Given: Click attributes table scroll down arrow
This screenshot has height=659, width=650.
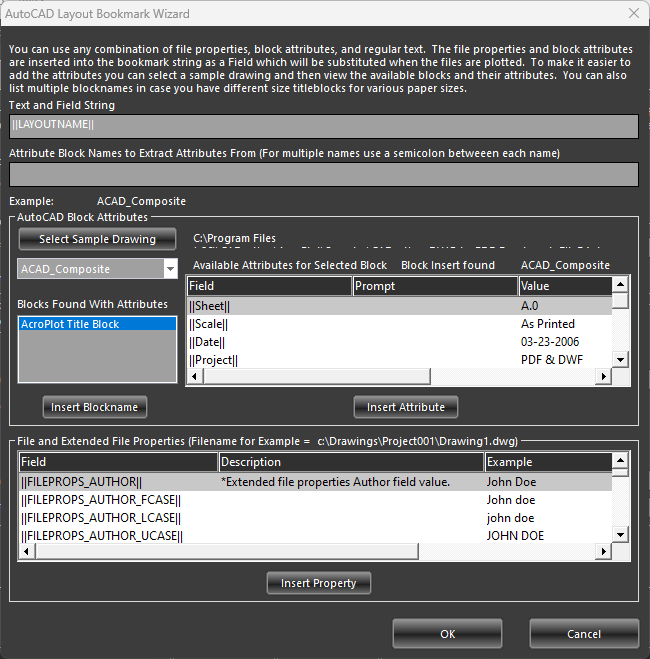Looking at the screenshot, I should [620, 360].
